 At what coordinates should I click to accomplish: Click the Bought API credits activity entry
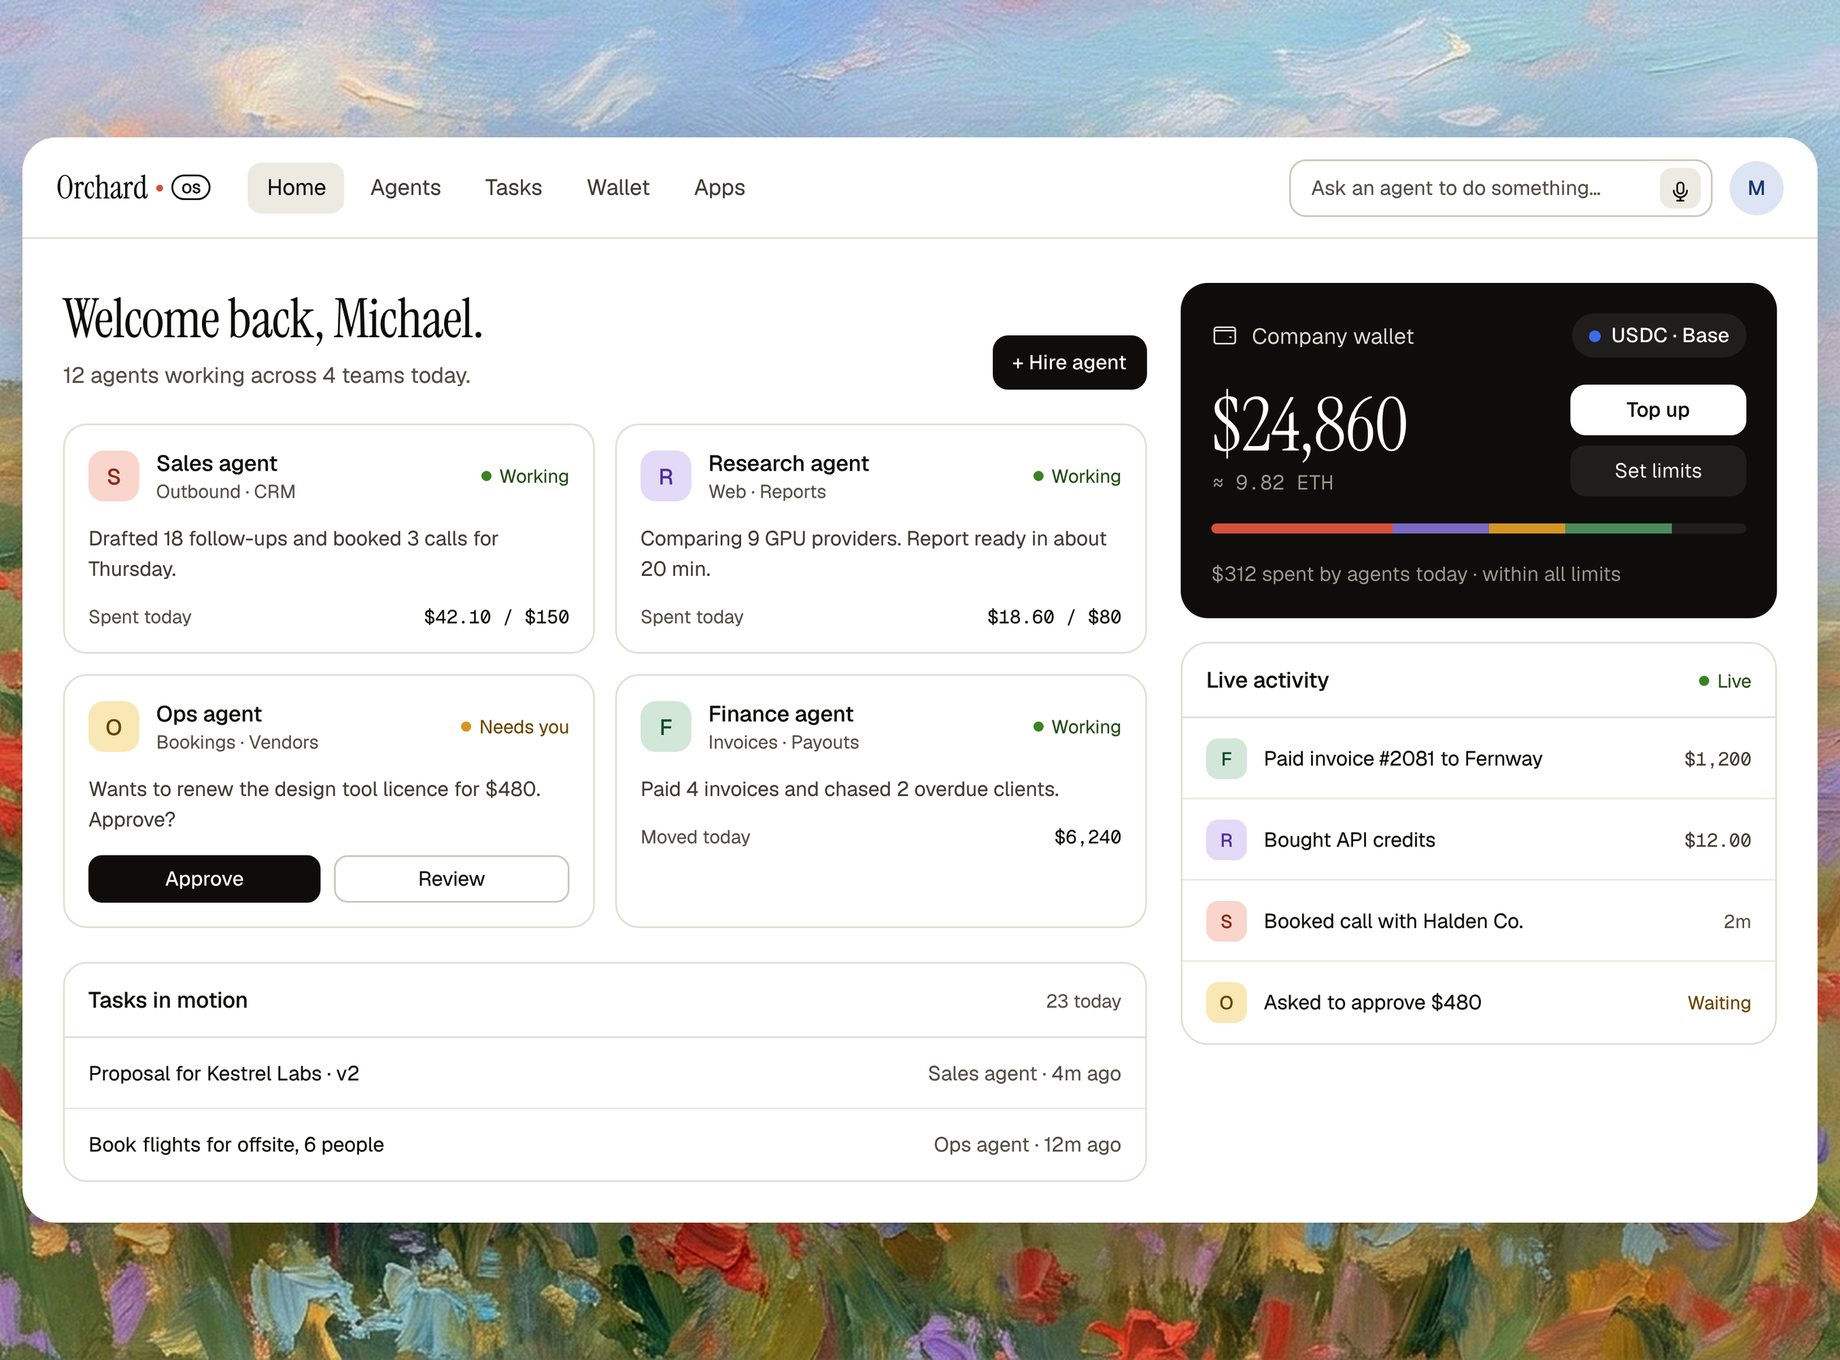(1478, 840)
